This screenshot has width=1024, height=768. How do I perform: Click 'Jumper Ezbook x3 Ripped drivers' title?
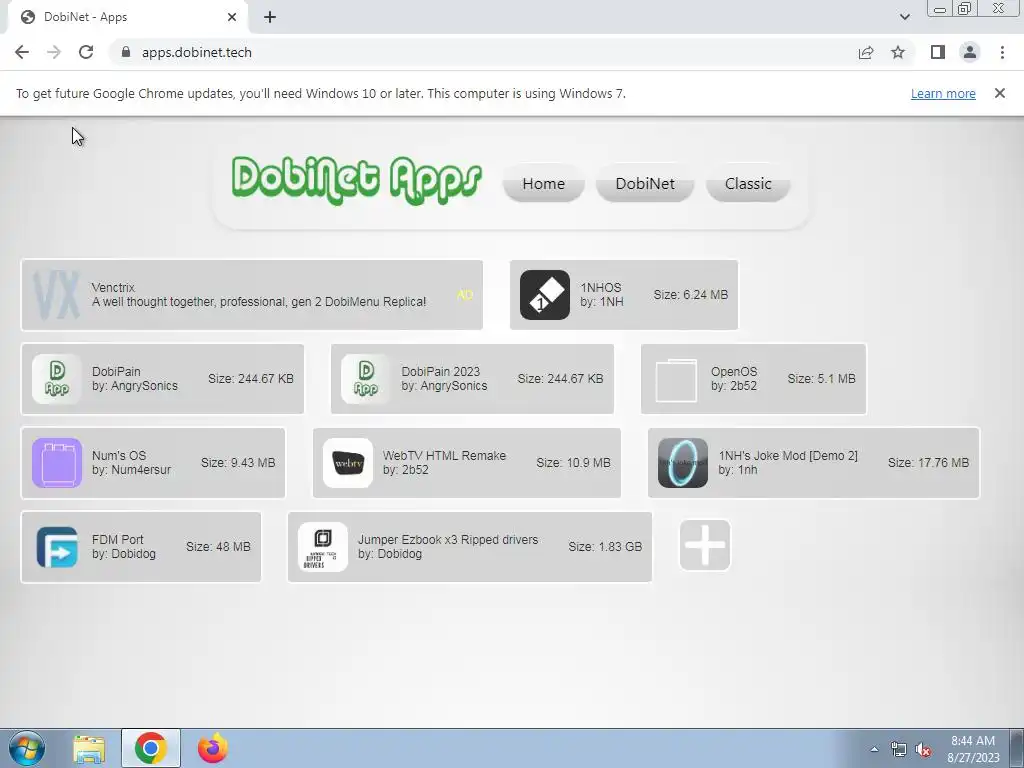(448, 539)
